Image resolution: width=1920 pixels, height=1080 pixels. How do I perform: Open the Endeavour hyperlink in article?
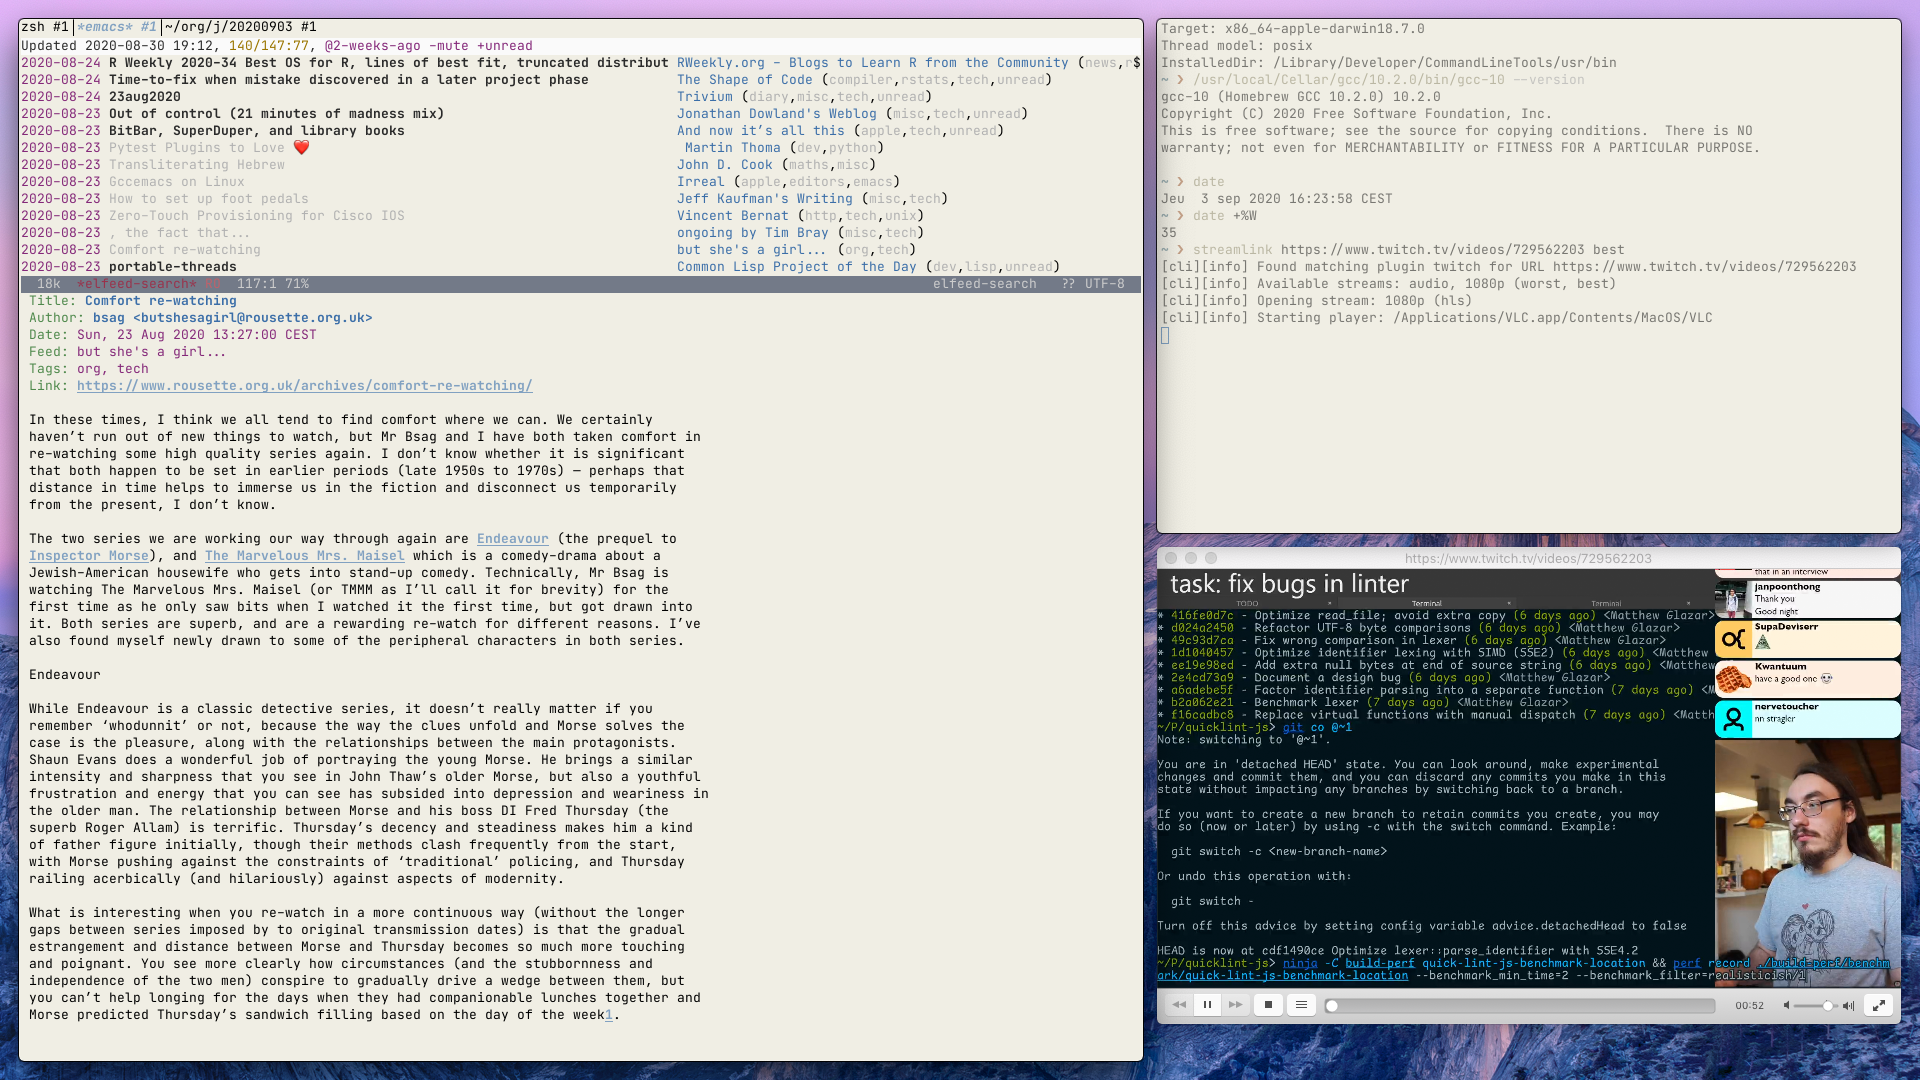click(x=512, y=539)
